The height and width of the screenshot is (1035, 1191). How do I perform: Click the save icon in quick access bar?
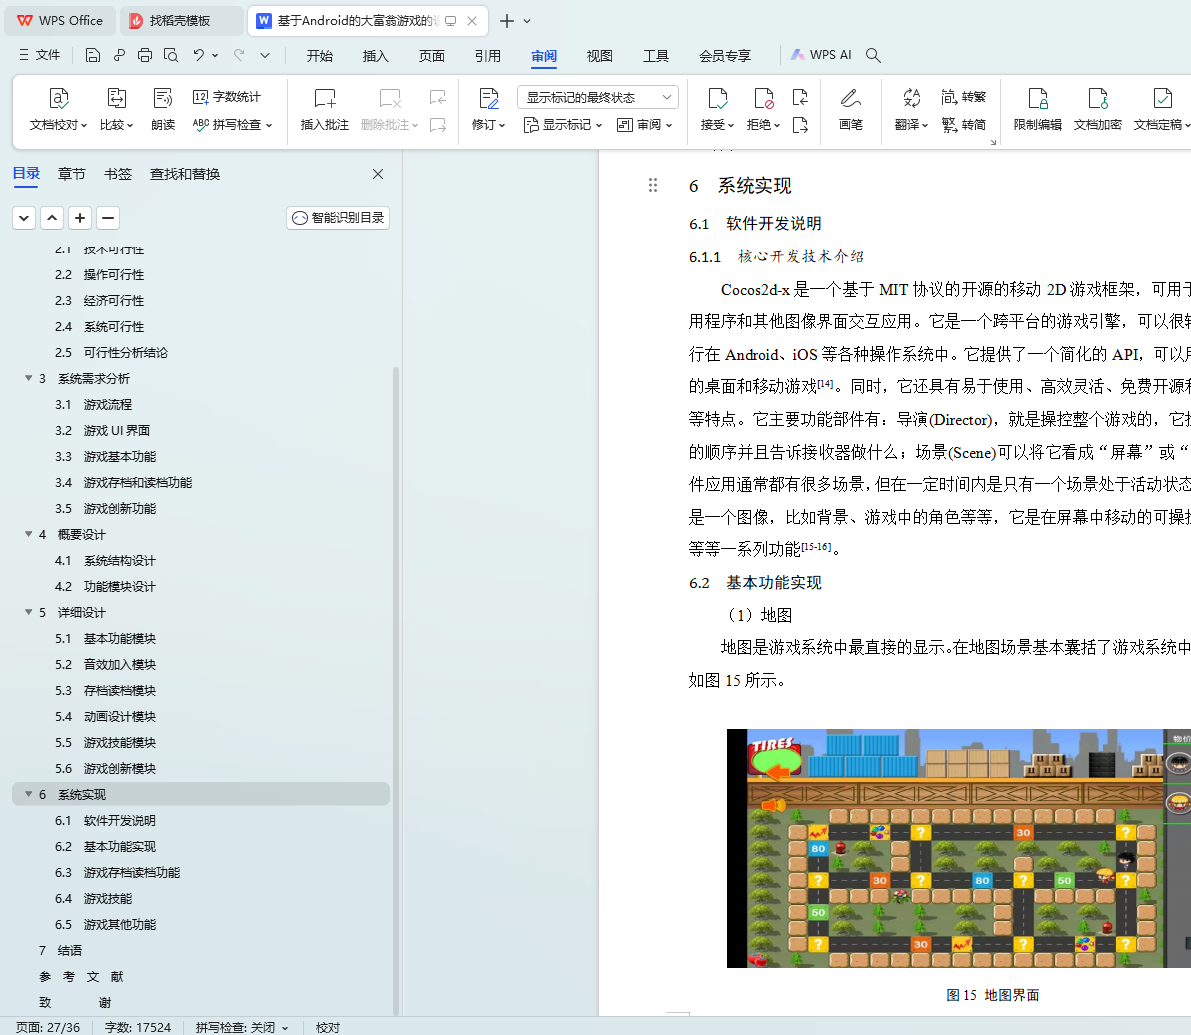pyautogui.click(x=93, y=55)
